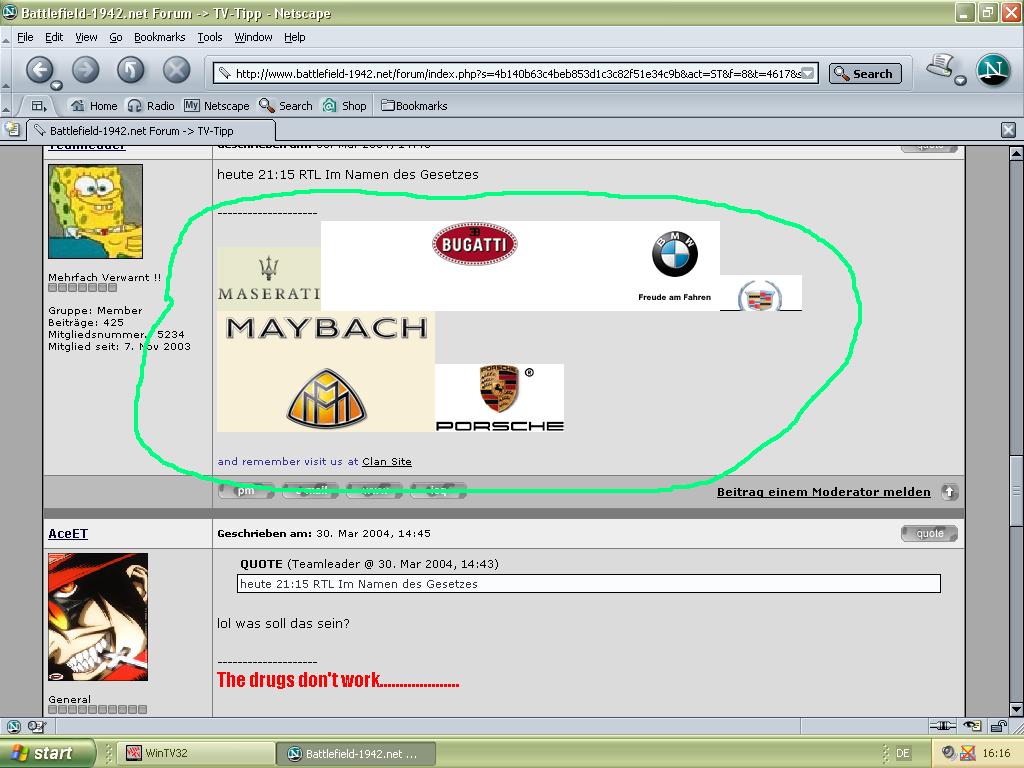Open the Windows start menu
This screenshot has height=768, width=1024.
point(47,753)
